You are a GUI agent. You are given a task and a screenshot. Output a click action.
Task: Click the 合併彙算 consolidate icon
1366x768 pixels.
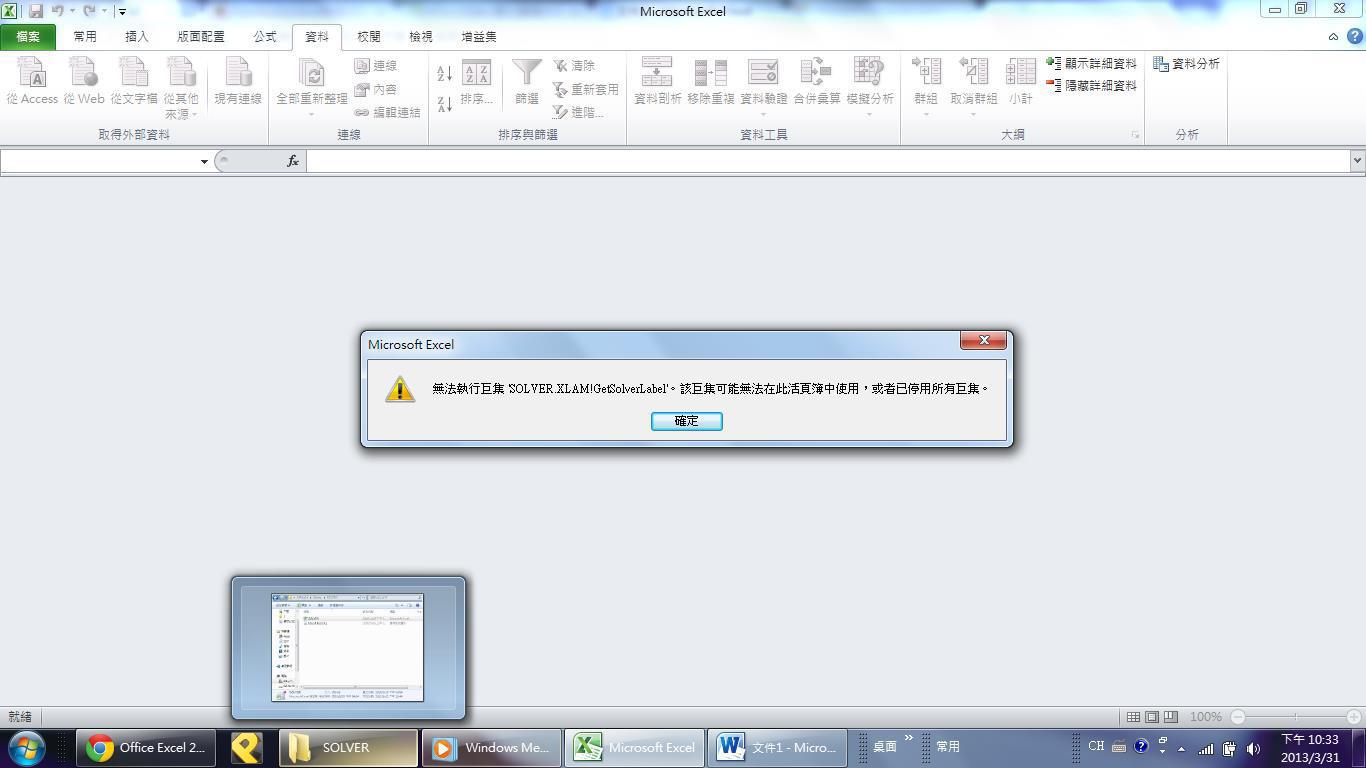[x=817, y=80]
